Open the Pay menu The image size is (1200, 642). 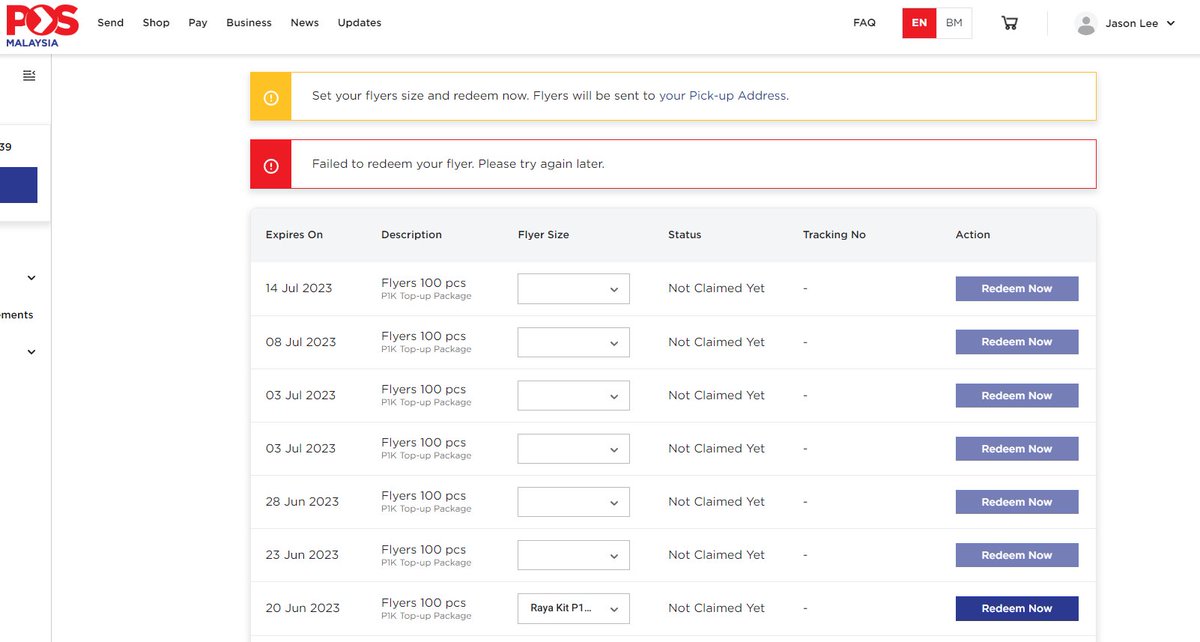[198, 23]
